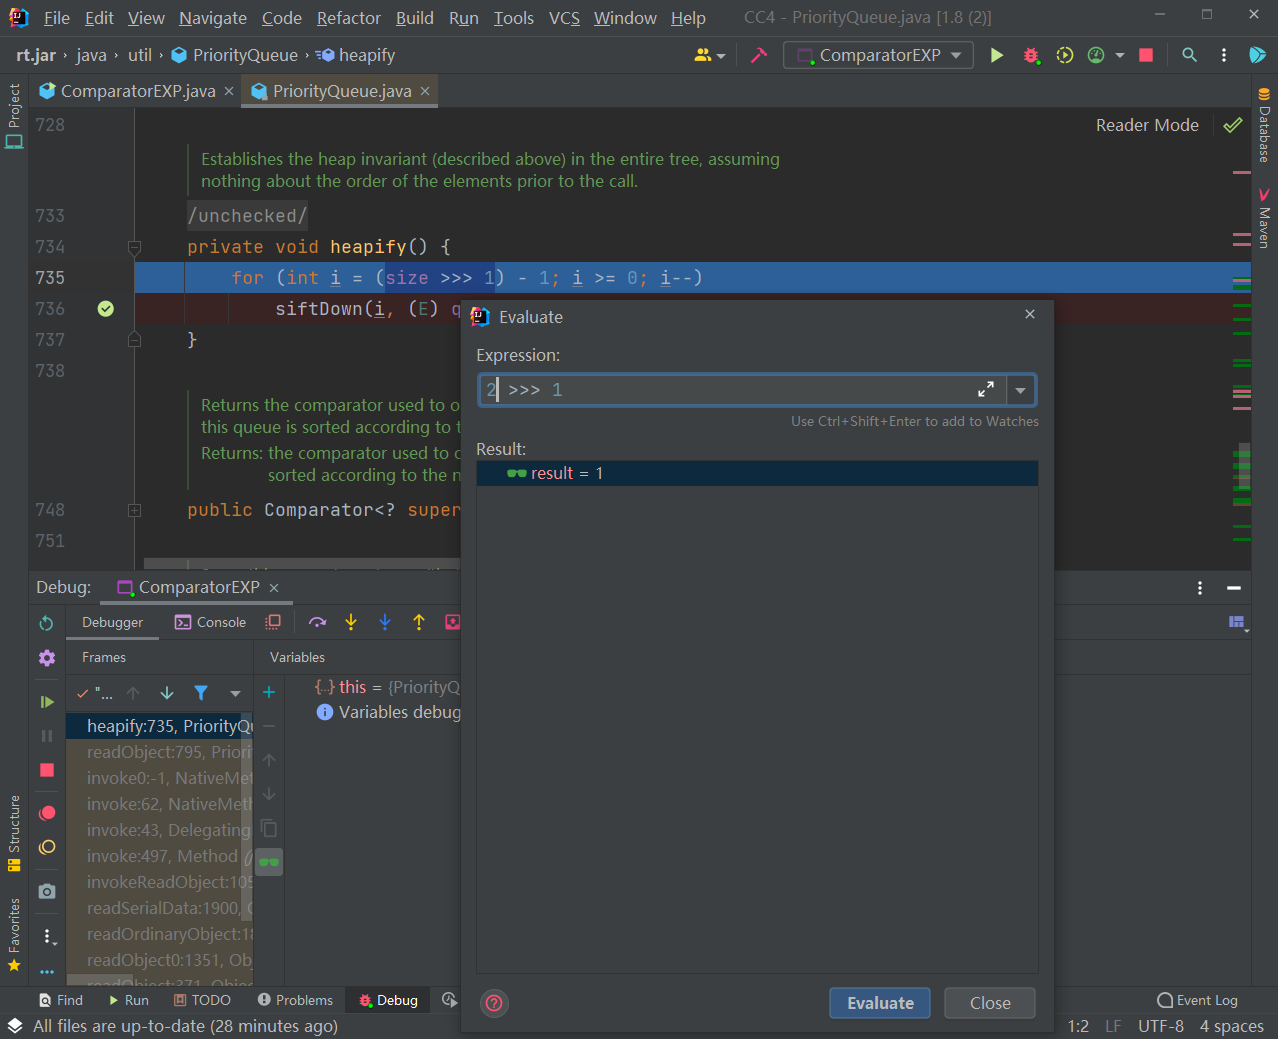Build the project using the hammer icon
This screenshot has width=1278, height=1039.
coord(758,56)
